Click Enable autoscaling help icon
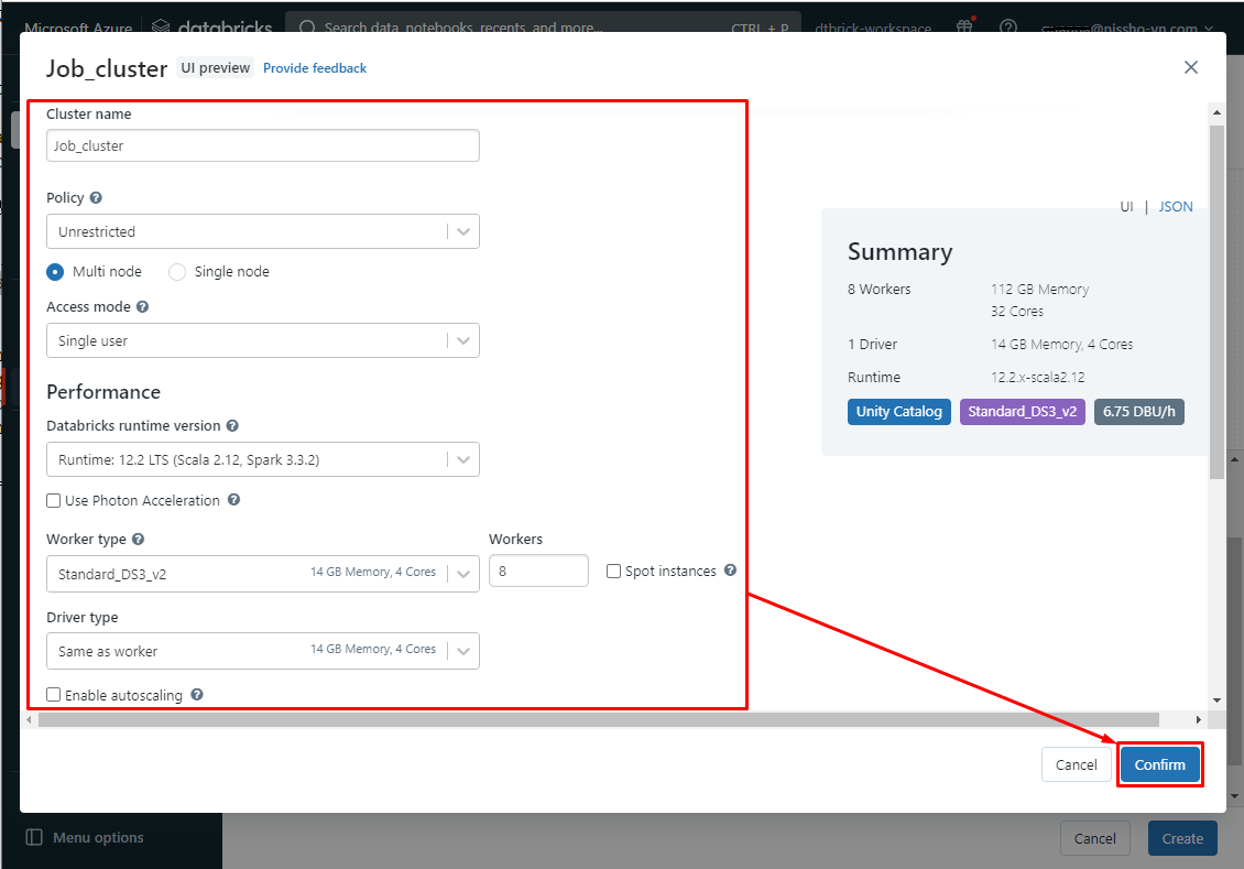1244x869 pixels. point(197,694)
